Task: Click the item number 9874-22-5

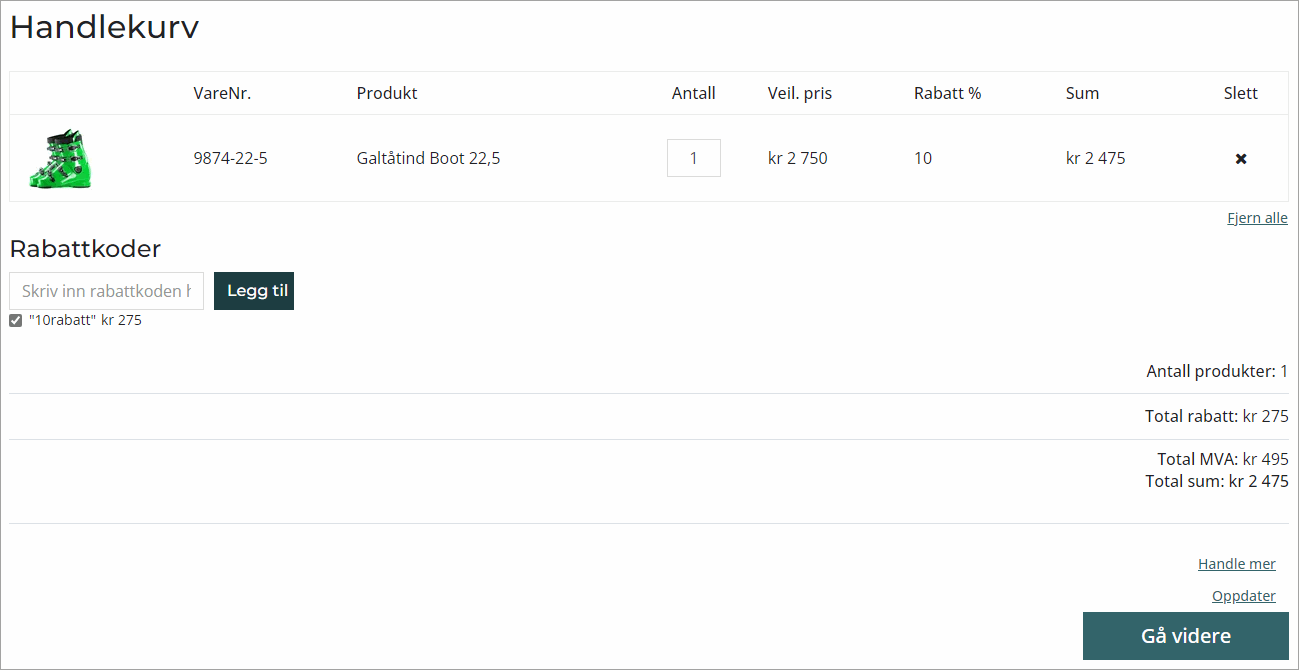Action: (230, 158)
